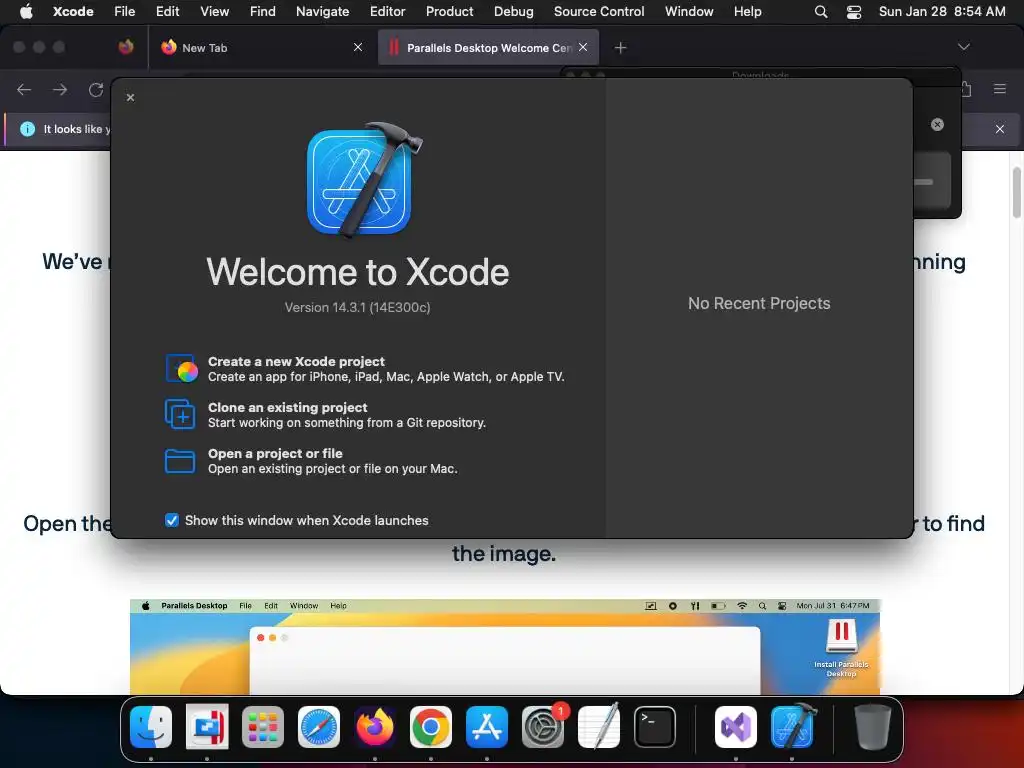
Task: Open Terminal from the Dock
Action: click(654, 726)
